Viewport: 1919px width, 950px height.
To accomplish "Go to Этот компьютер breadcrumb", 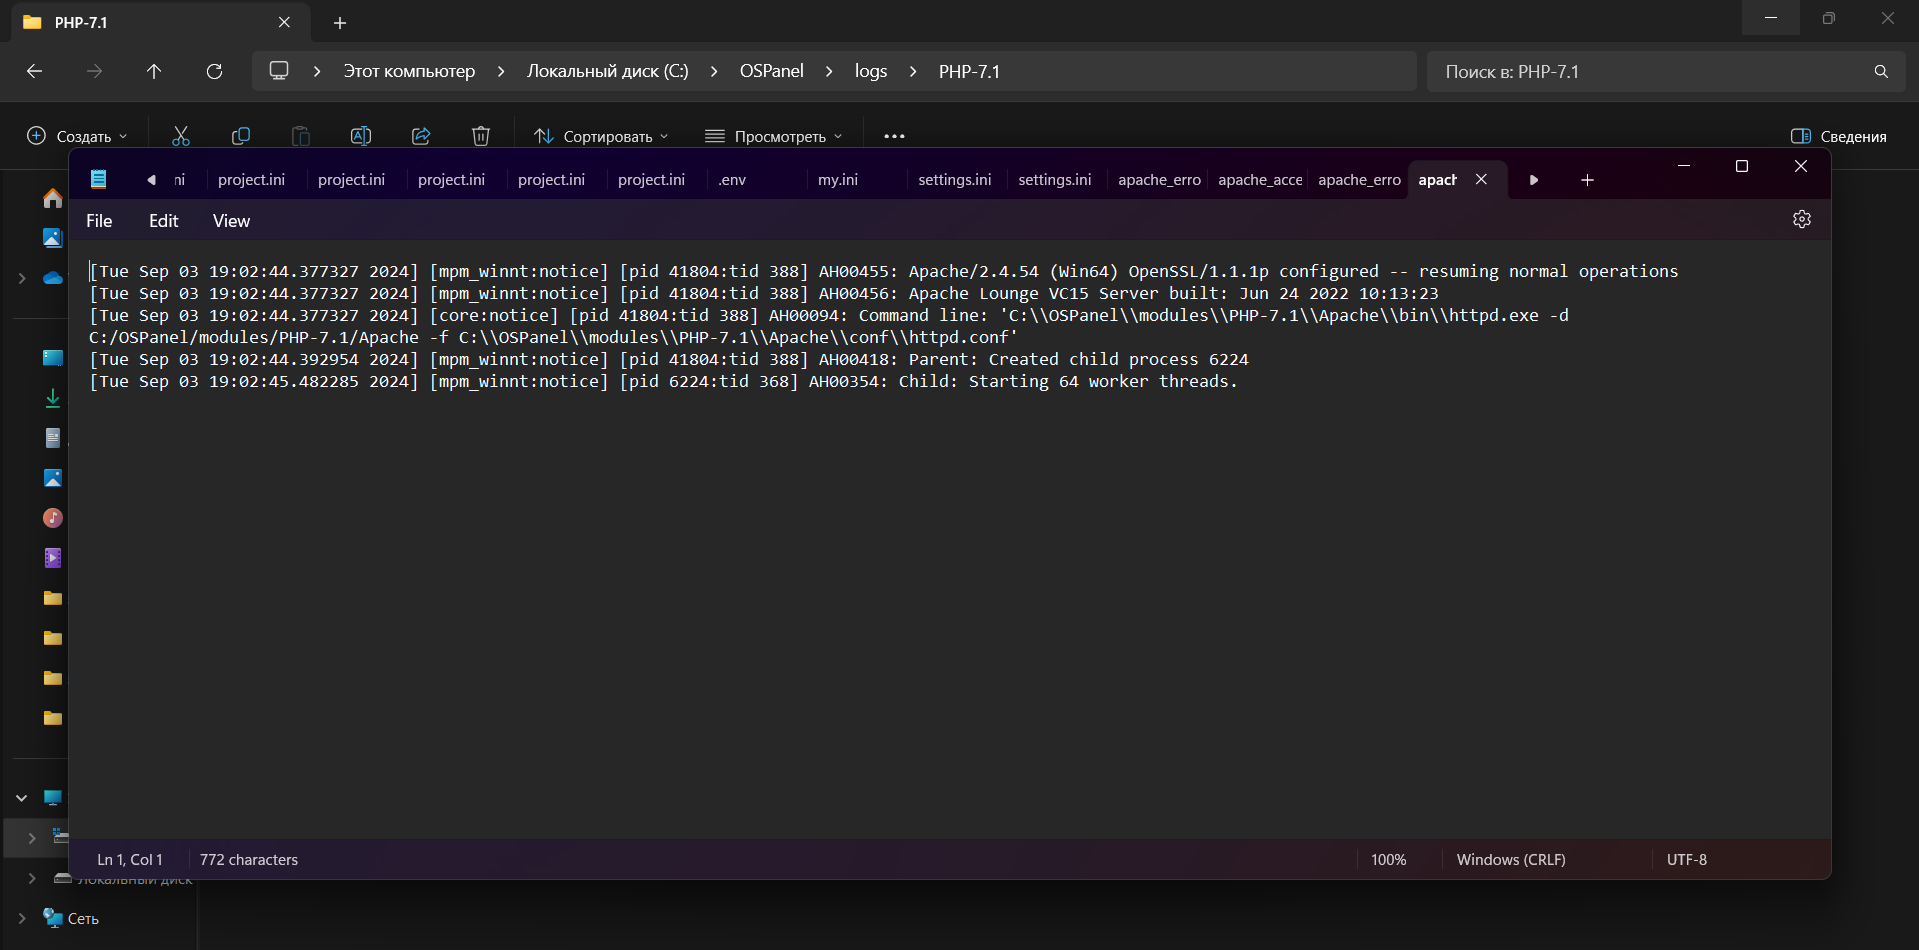I will [409, 71].
